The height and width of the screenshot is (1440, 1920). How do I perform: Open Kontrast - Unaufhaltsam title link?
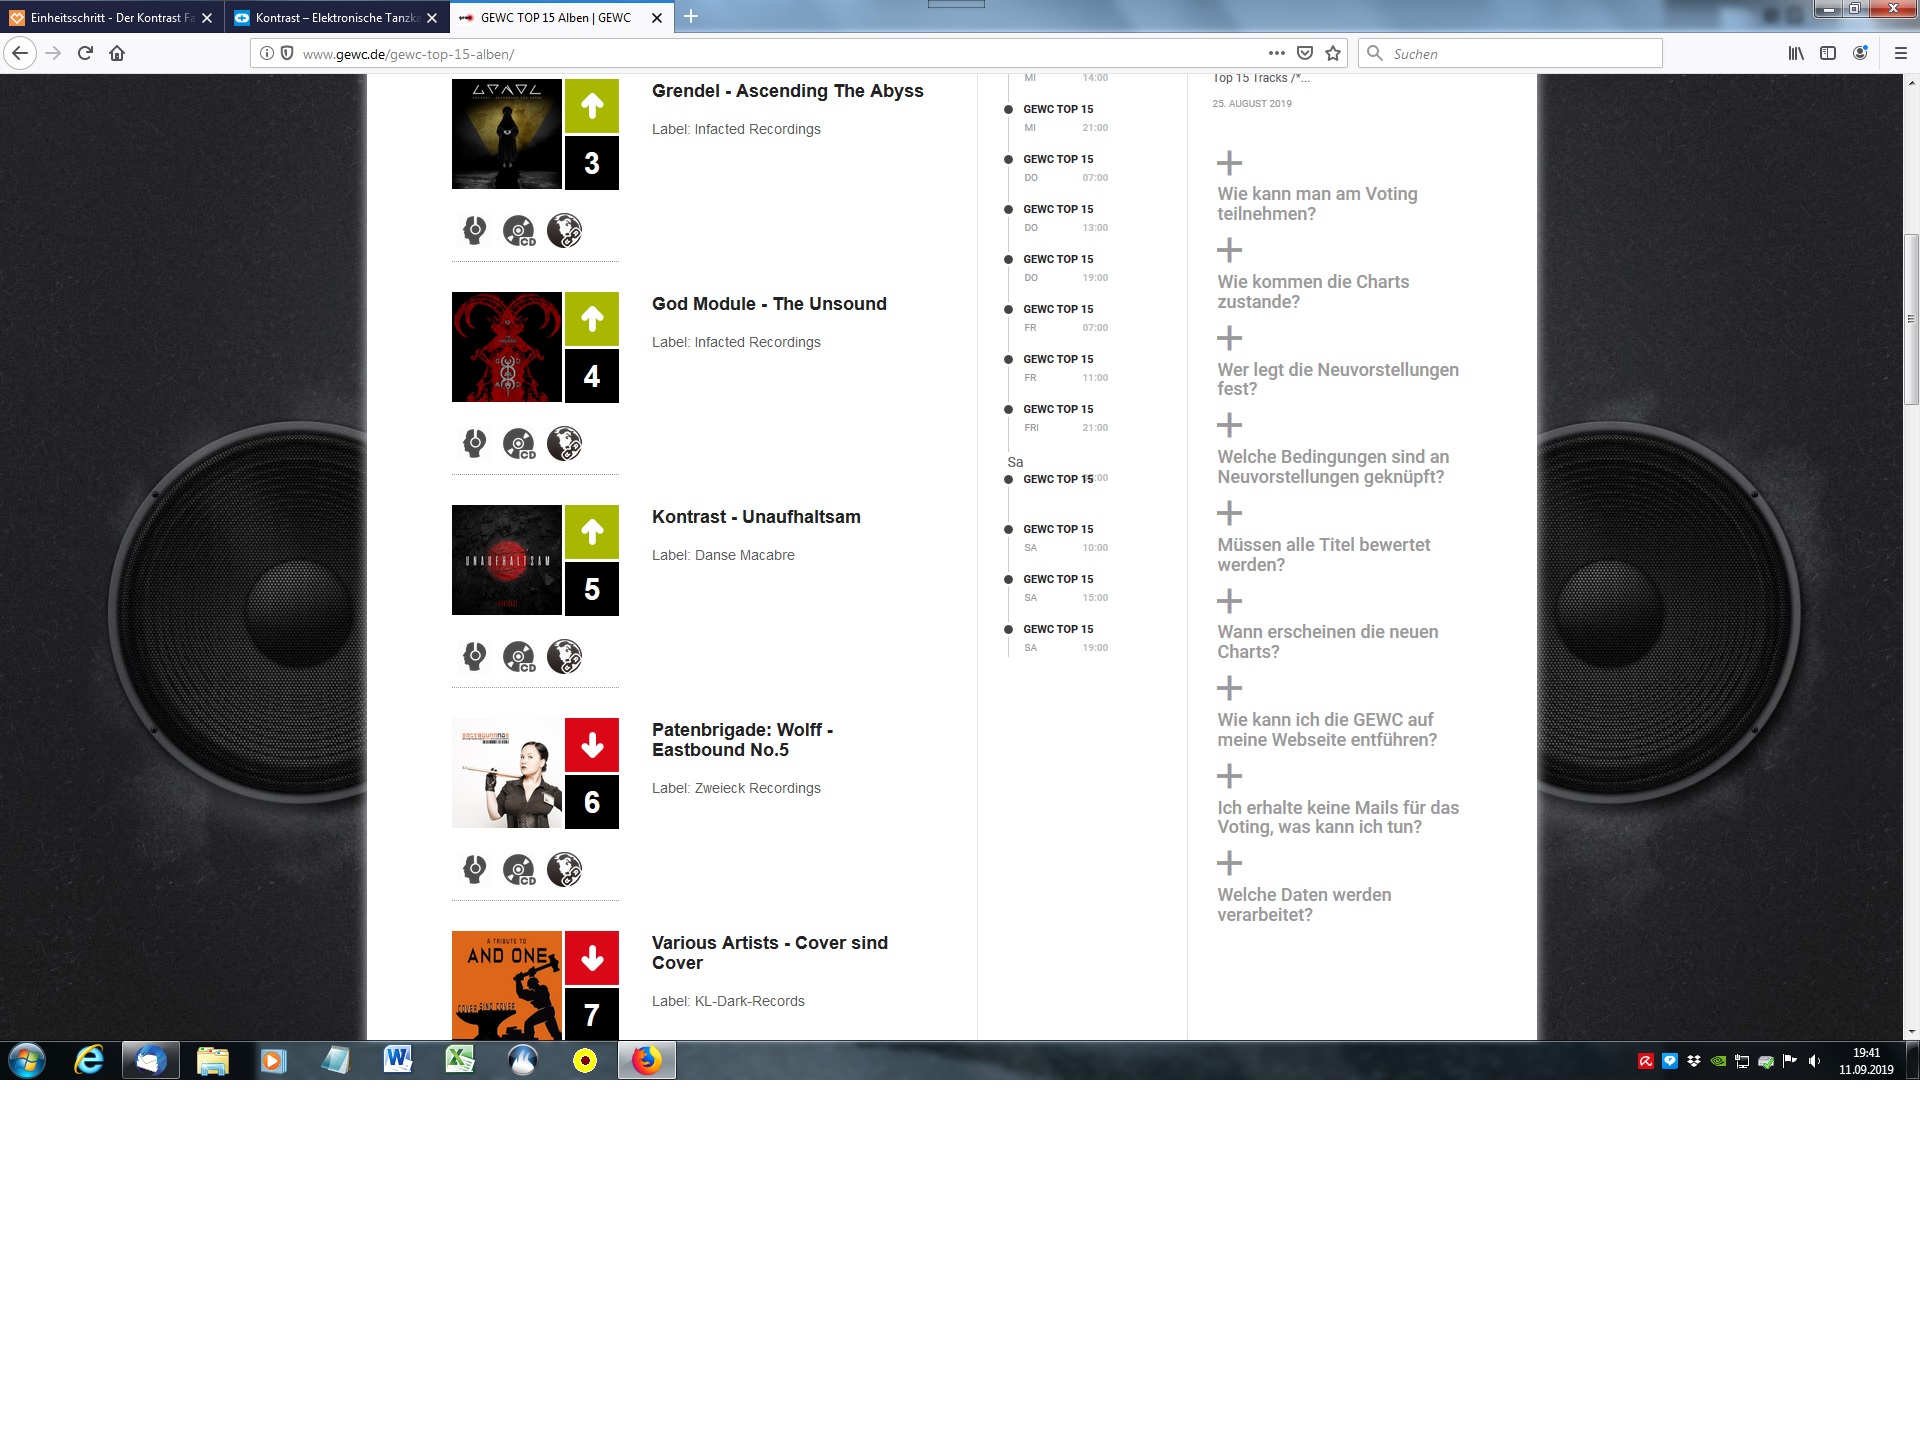pos(756,517)
